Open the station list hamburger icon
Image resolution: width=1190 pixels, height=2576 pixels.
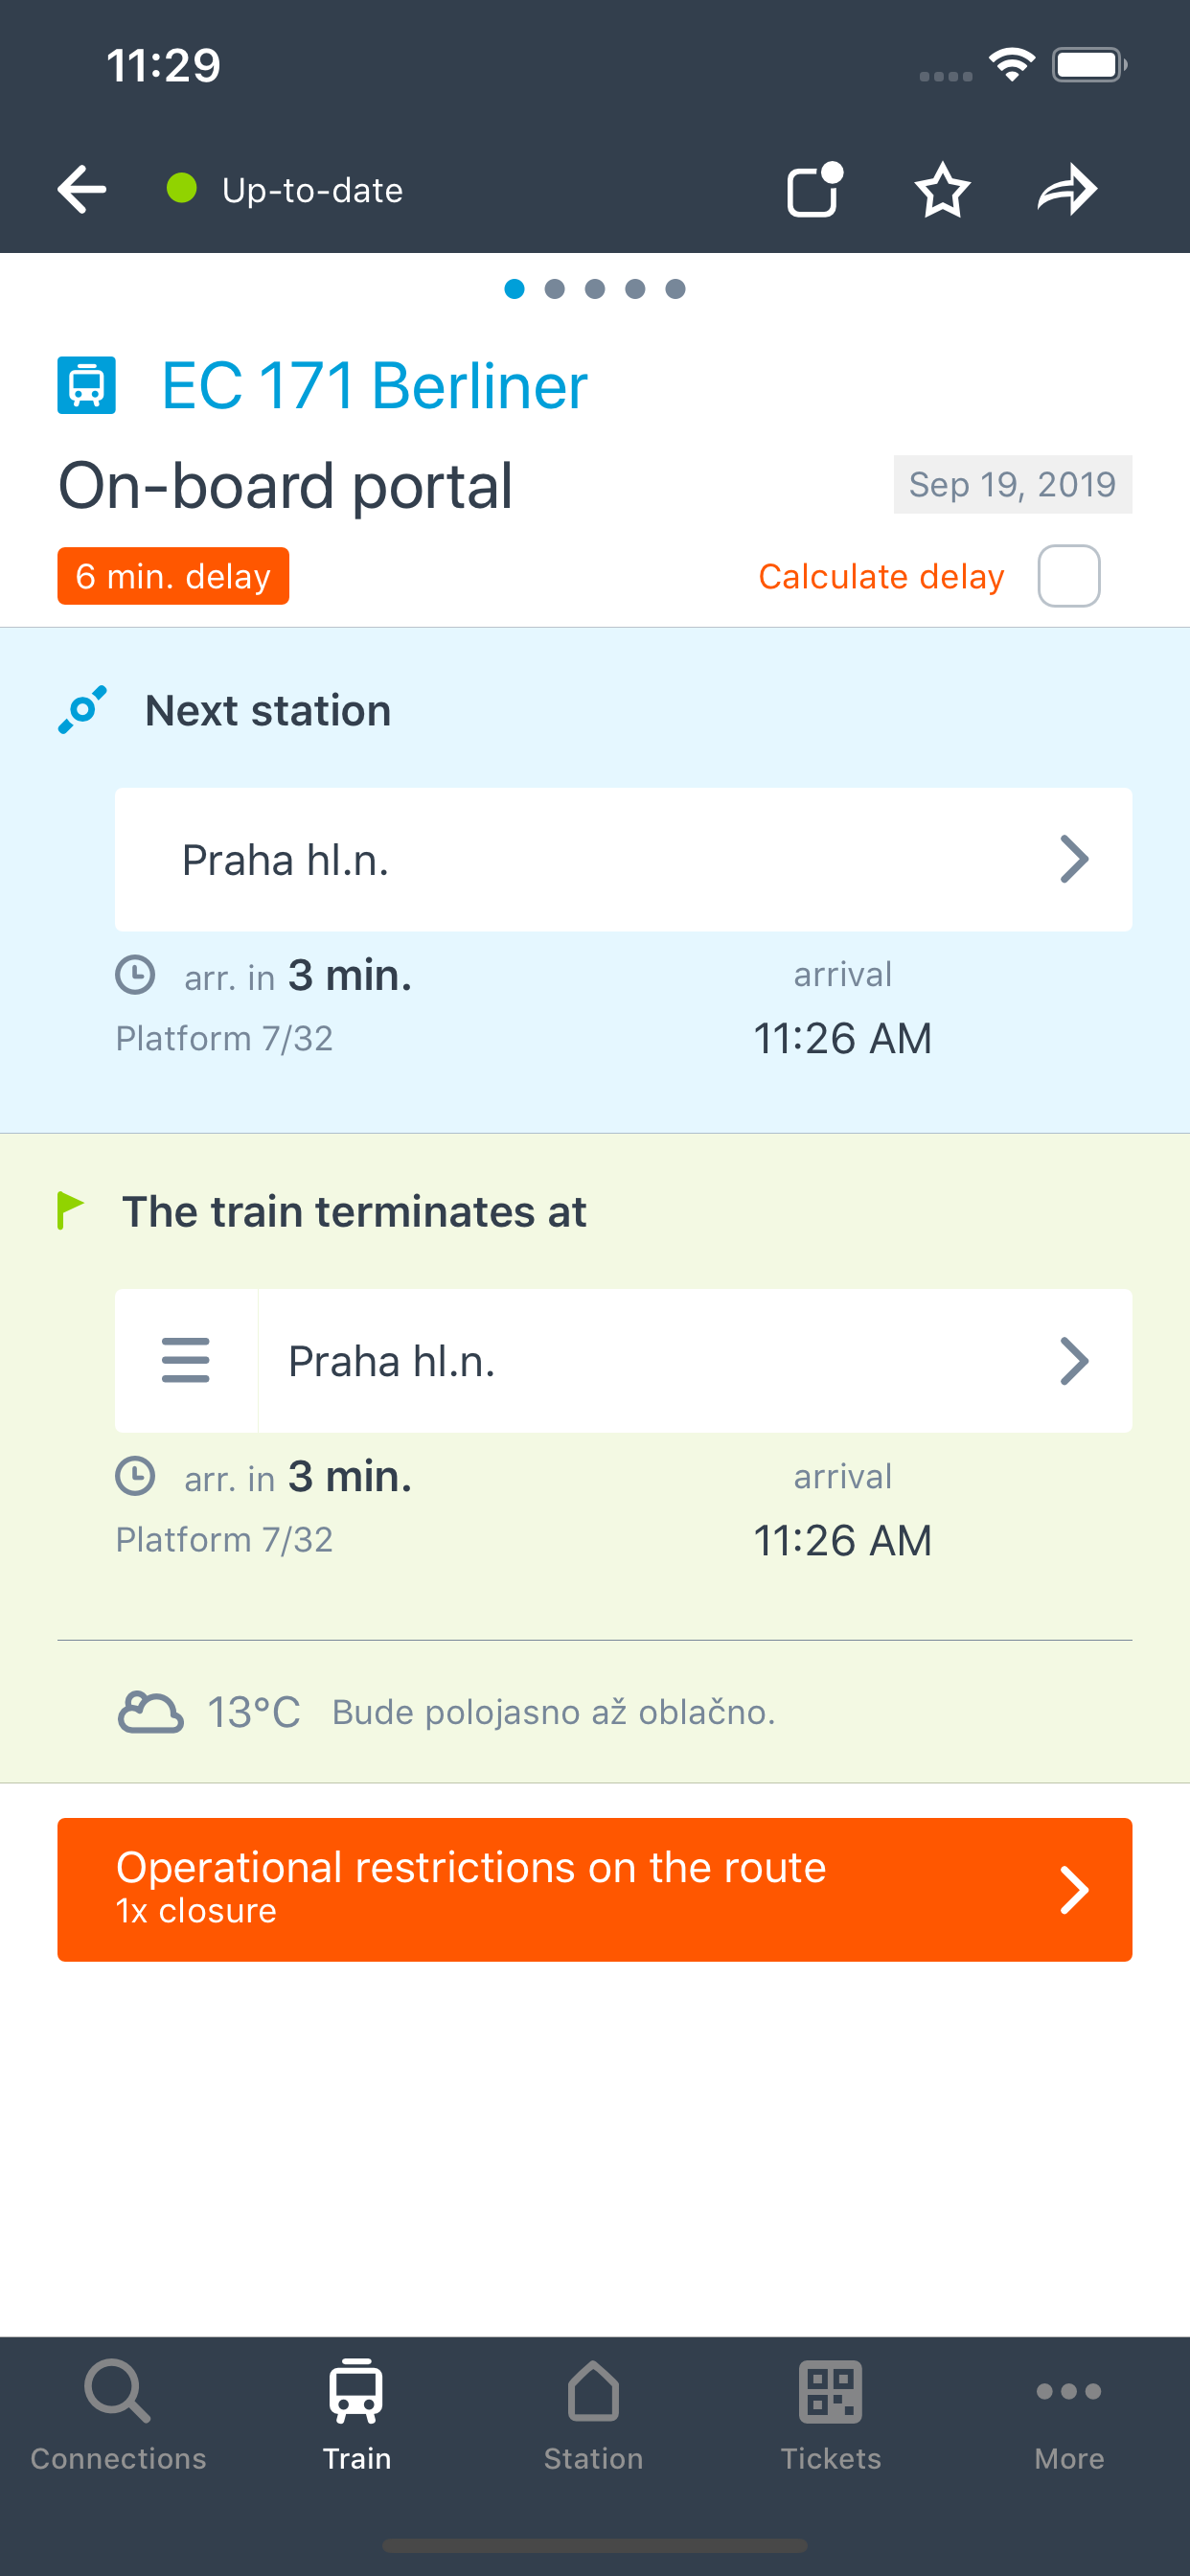pos(186,1360)
